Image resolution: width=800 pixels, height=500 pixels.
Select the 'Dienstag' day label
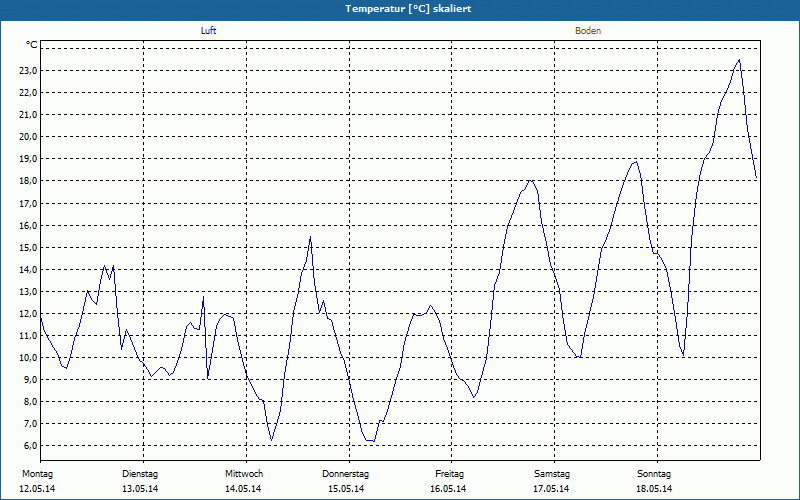point(140,474)
